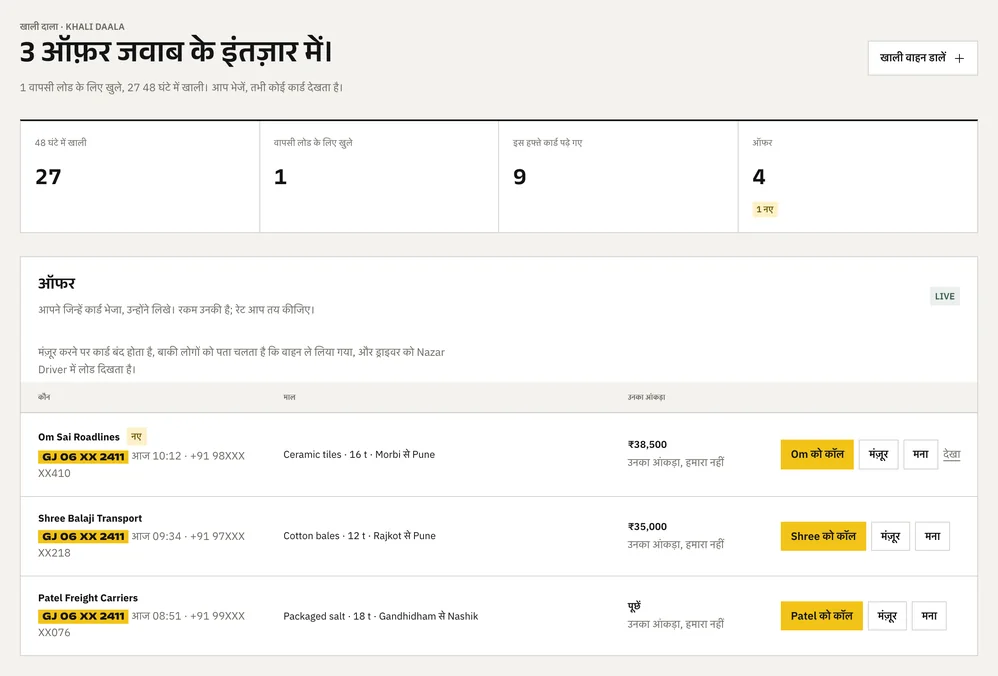Click the ₹38,500 offer amount
Viewport: 998px width, 676px height.
pyautogui.click(x=647, y=444)
